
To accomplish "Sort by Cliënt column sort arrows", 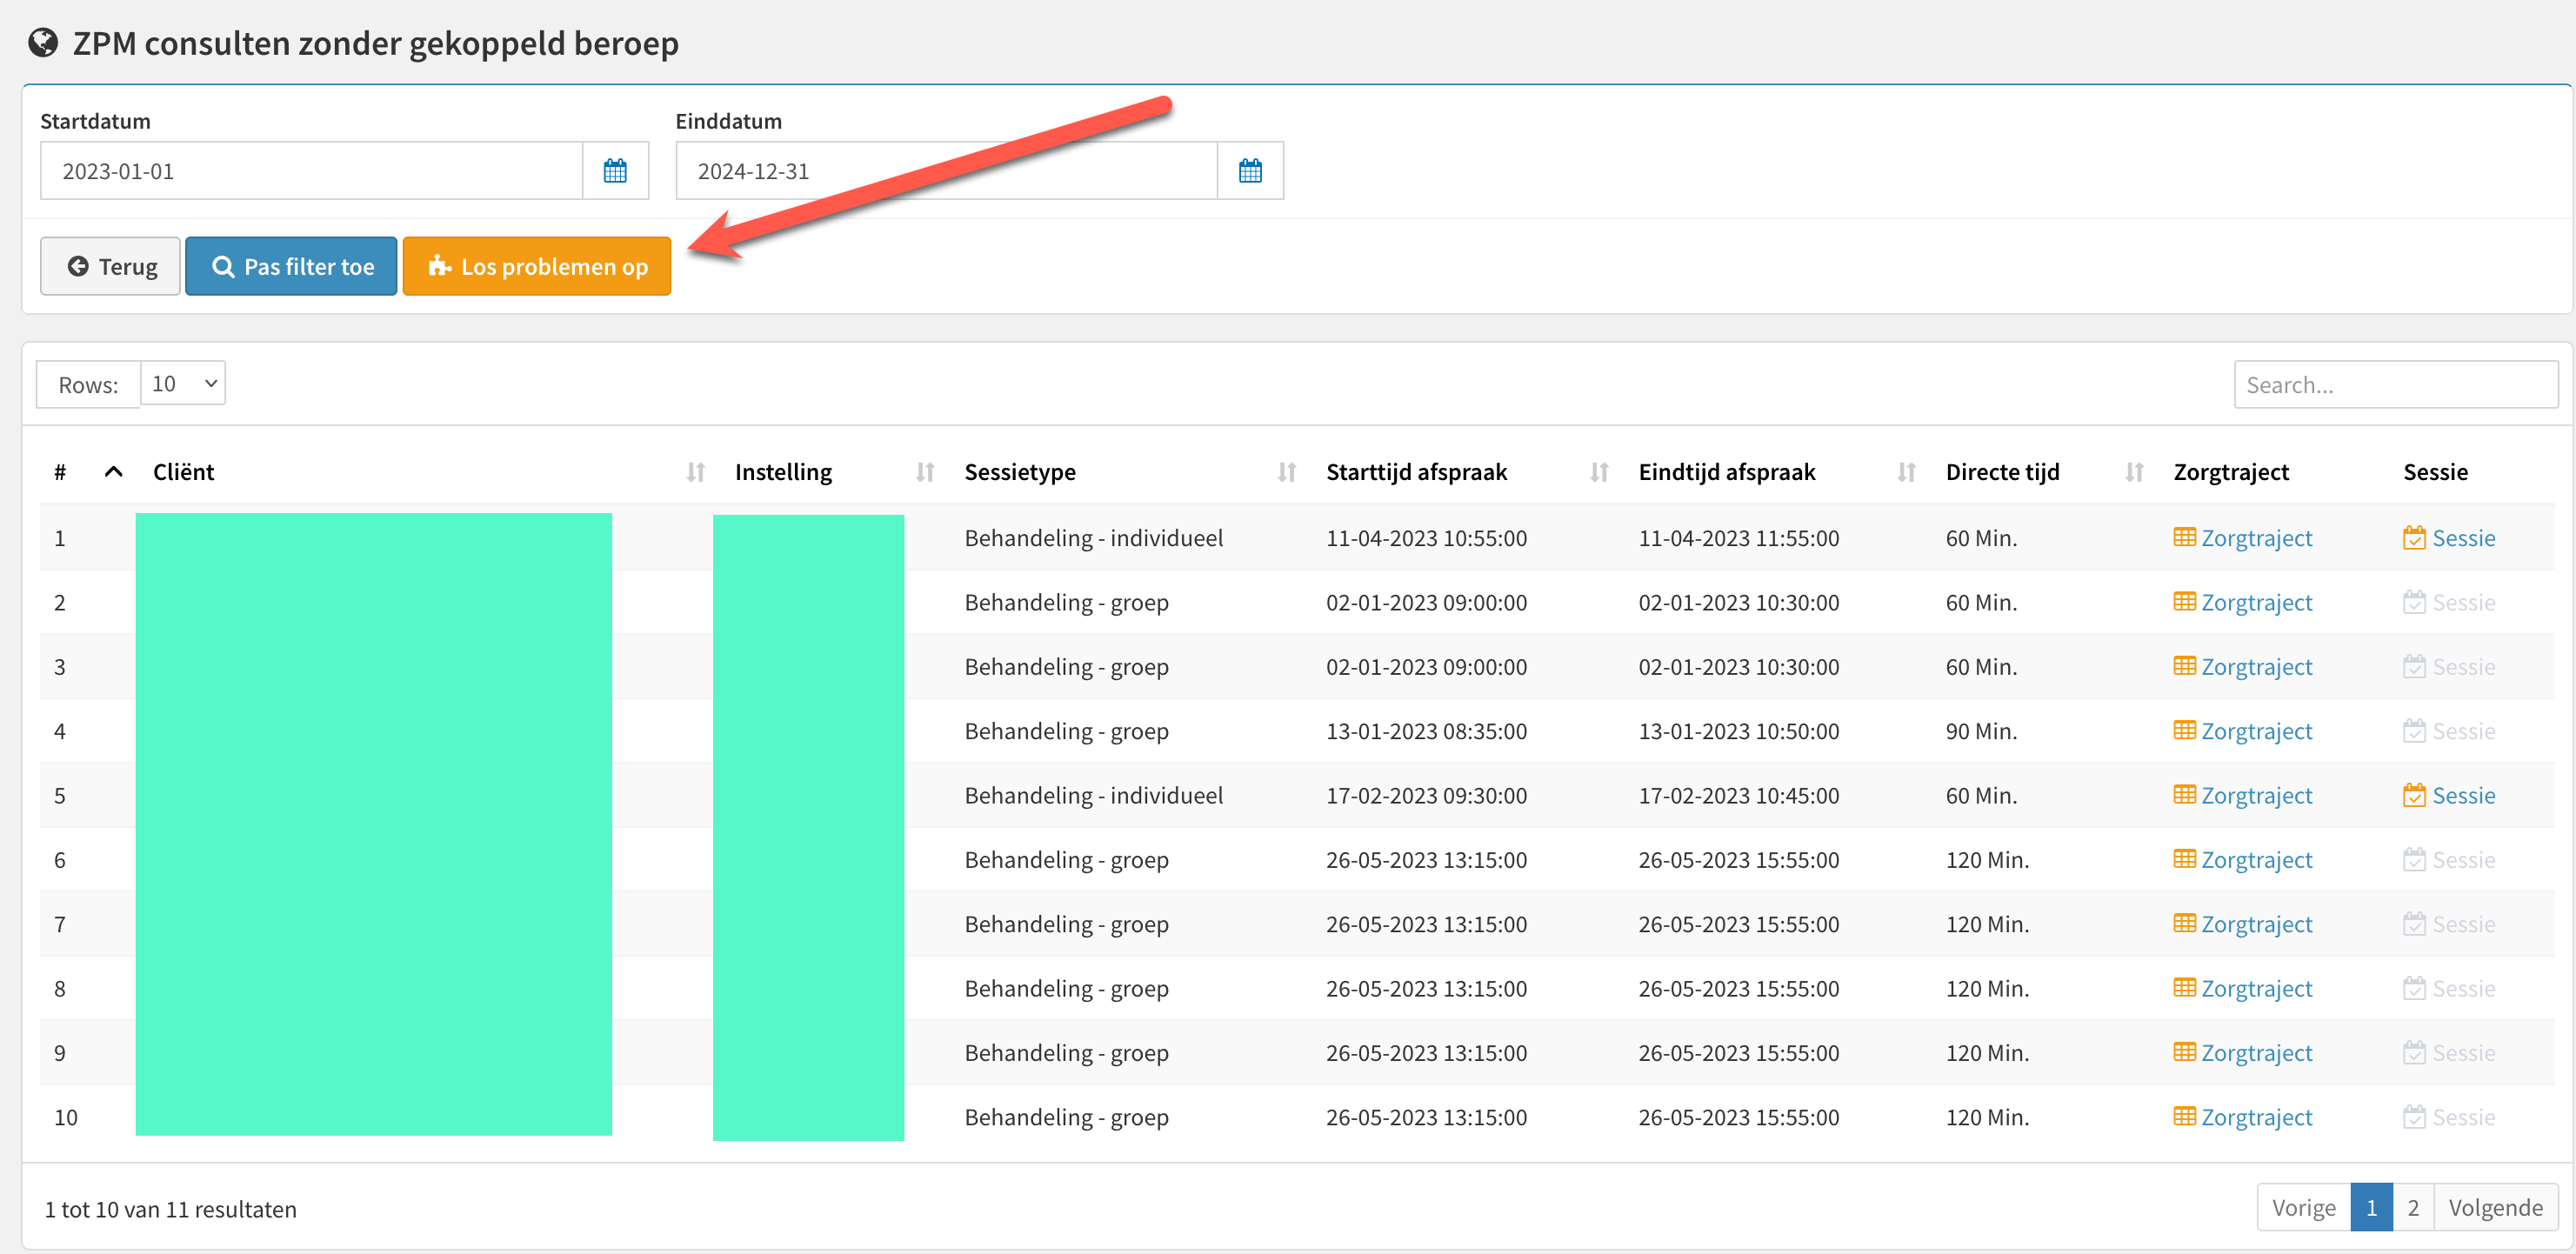I will [x=696, y=472].
